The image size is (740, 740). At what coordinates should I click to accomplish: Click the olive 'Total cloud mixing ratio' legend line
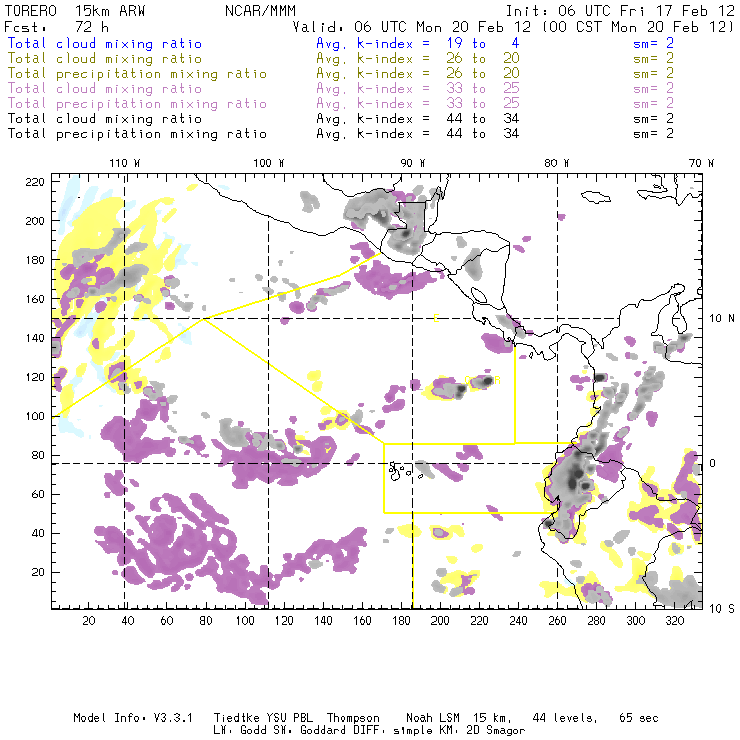click(x=105, y=59)
